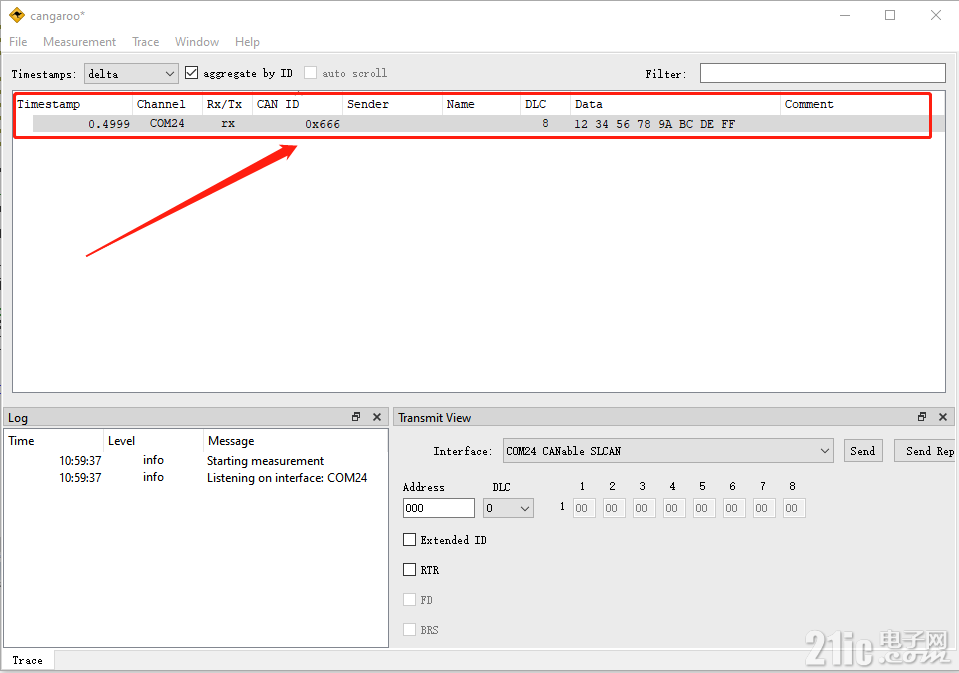This screenshot has height=673, width=959.
Task: Click data byte 6 field
Action: click(x=734, y=508)
